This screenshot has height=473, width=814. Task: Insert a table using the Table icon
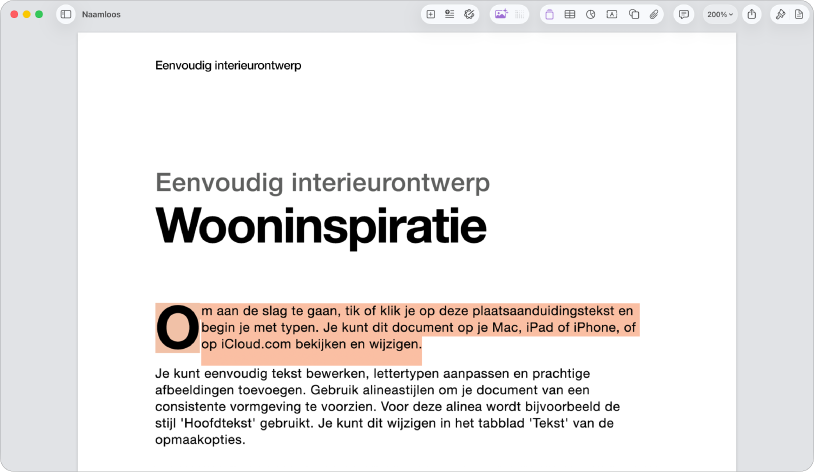pos(569,15)
